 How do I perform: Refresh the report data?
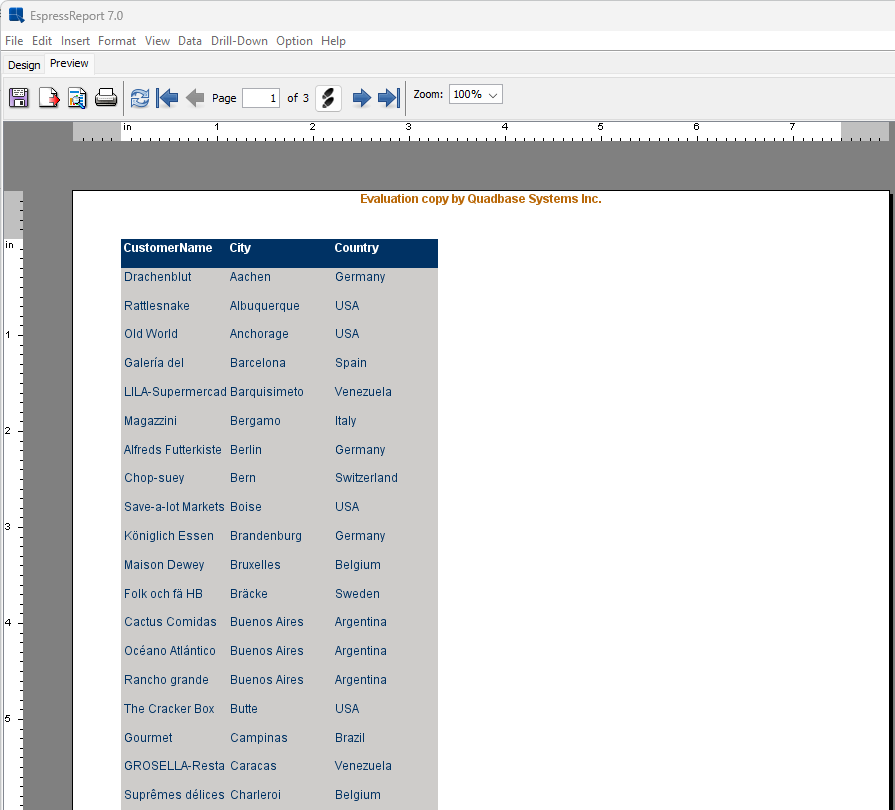point(140,98)
